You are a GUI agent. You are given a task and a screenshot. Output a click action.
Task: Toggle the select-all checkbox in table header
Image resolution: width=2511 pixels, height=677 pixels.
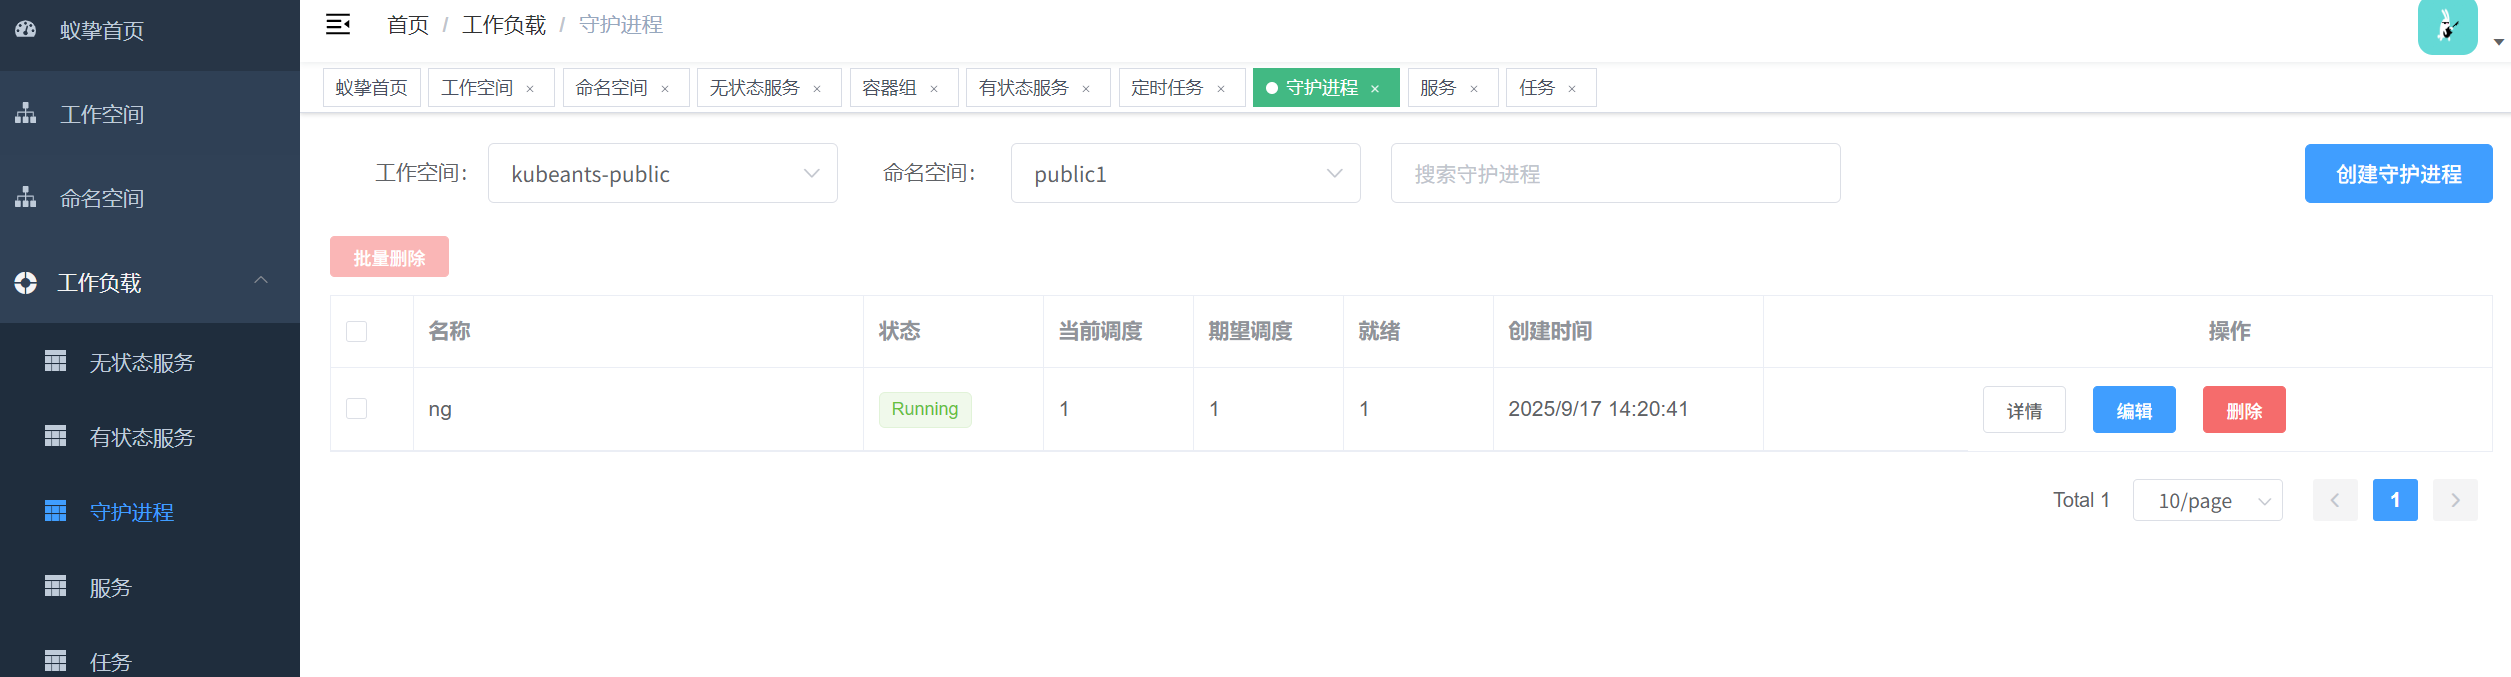coord(357,331)
